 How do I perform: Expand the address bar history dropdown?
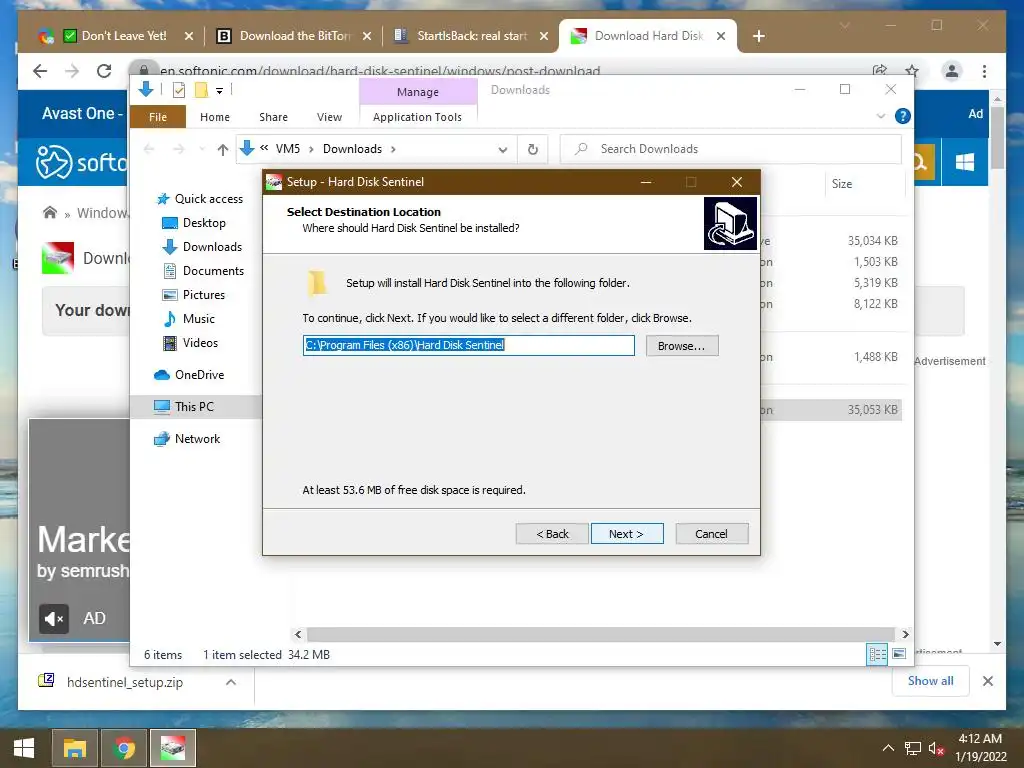(503, 150)
